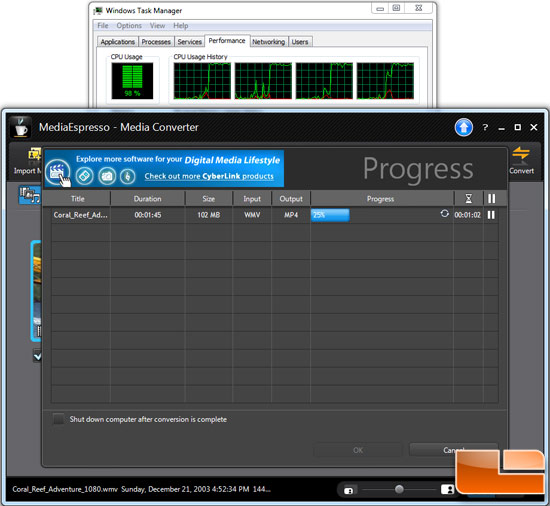
Task: Click the refresh spinner icon in progress row
Action: [x=444, y=214]
